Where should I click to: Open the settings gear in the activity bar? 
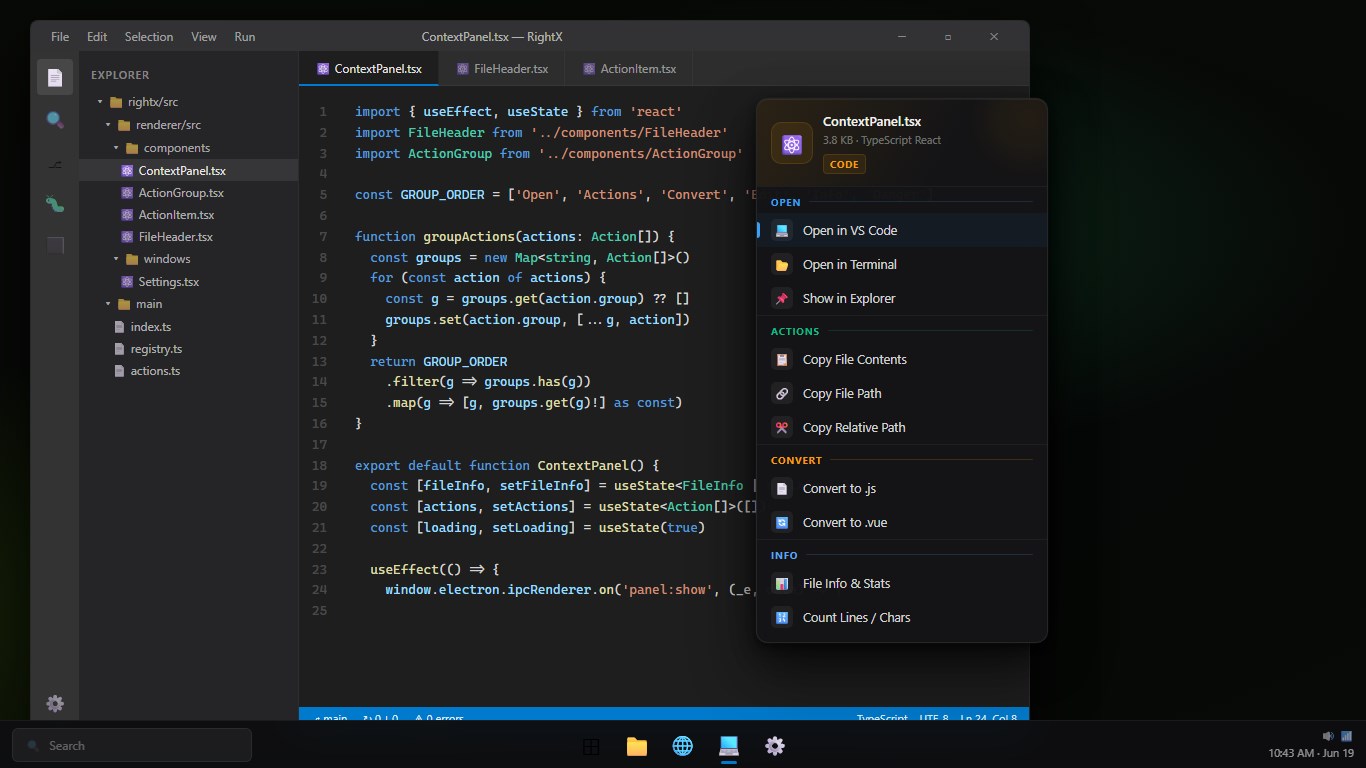[x=55, y=704]
